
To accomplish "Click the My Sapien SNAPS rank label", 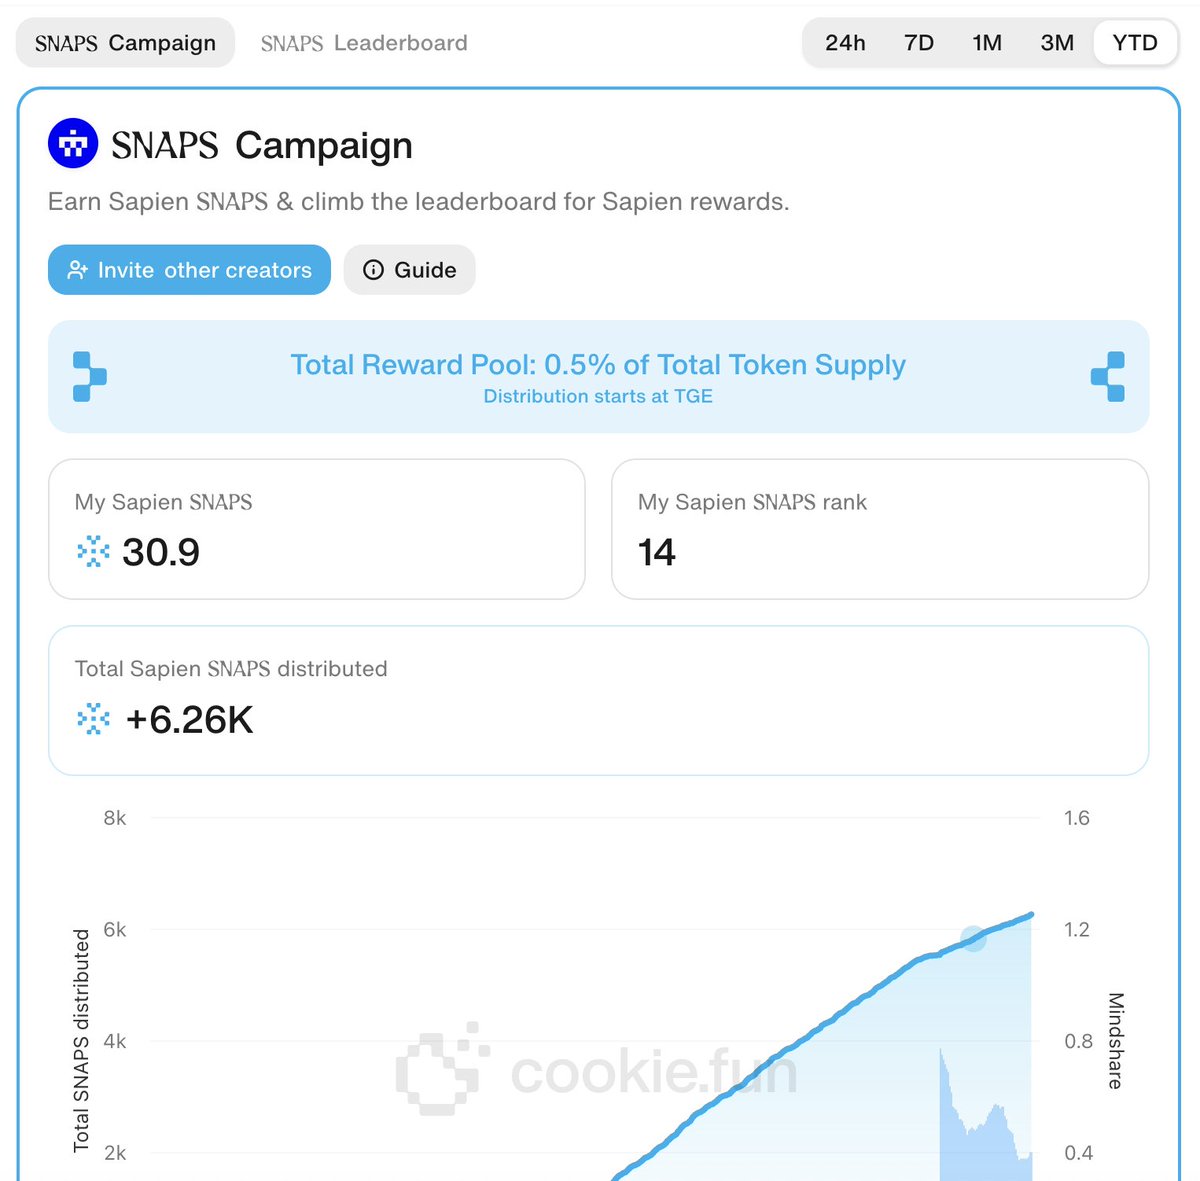I will click(752, 502).
